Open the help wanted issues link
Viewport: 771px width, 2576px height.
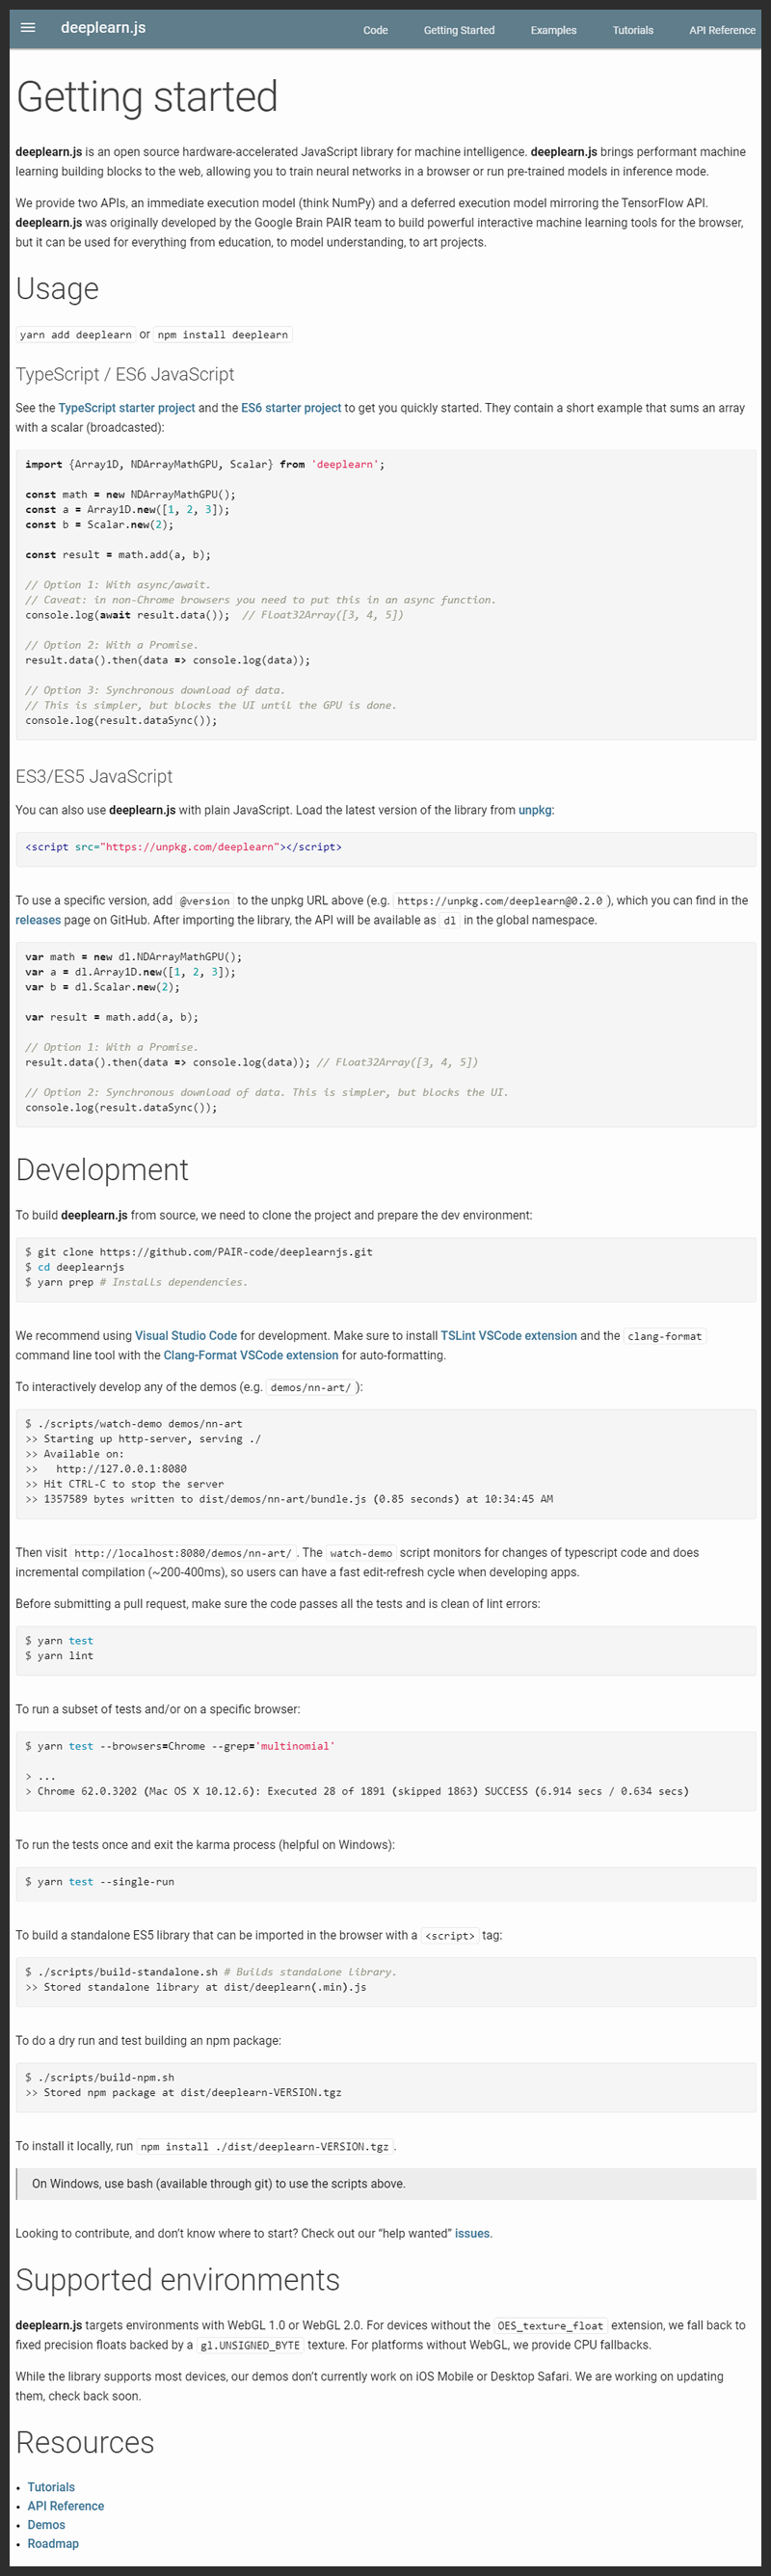click(x=473, y=2233)
